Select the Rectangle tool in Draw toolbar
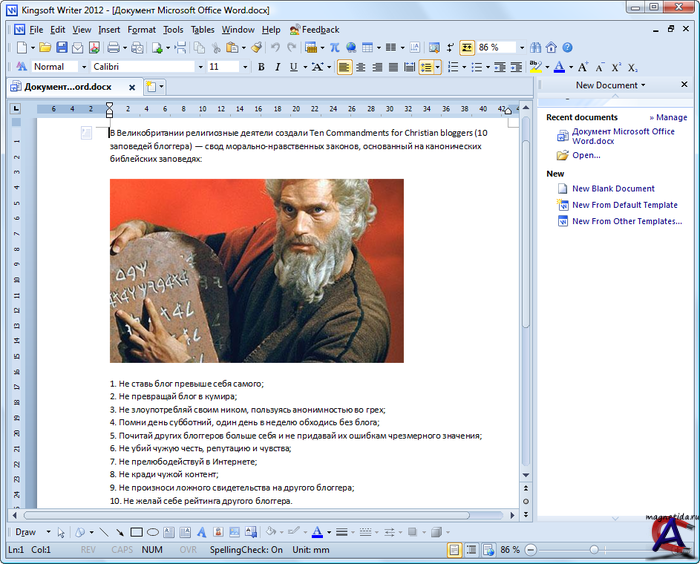This screenshot has width=700, height=564. (x=137, y=532)
